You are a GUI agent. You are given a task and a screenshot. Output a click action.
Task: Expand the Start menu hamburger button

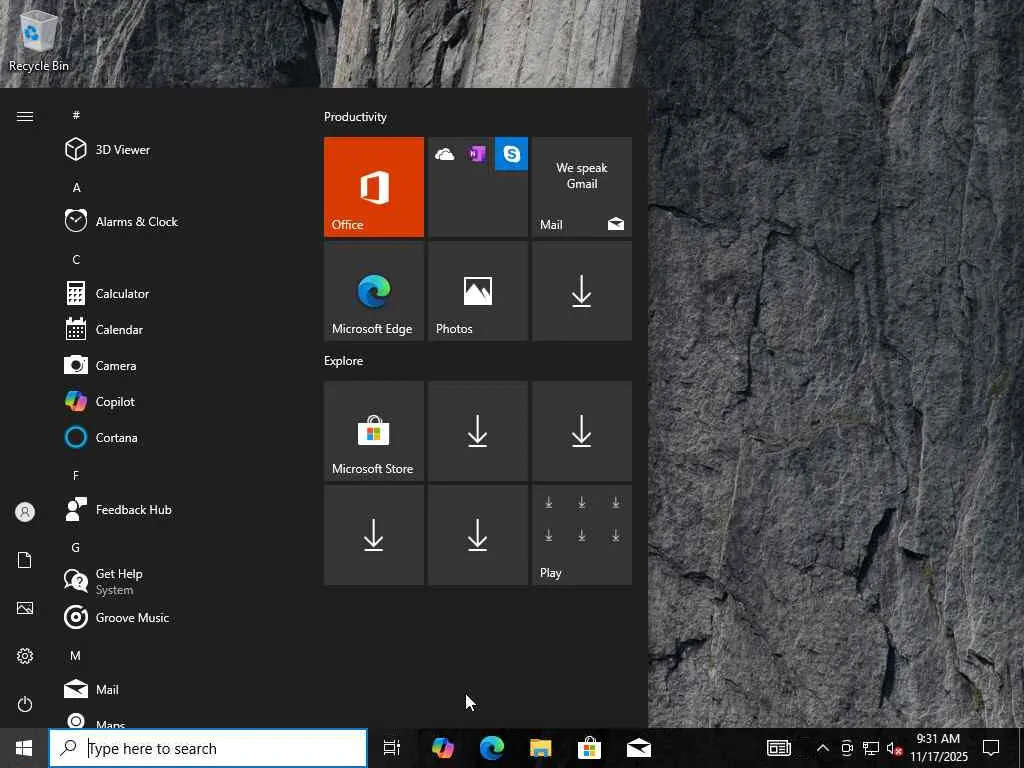click(x=25, y=116)
